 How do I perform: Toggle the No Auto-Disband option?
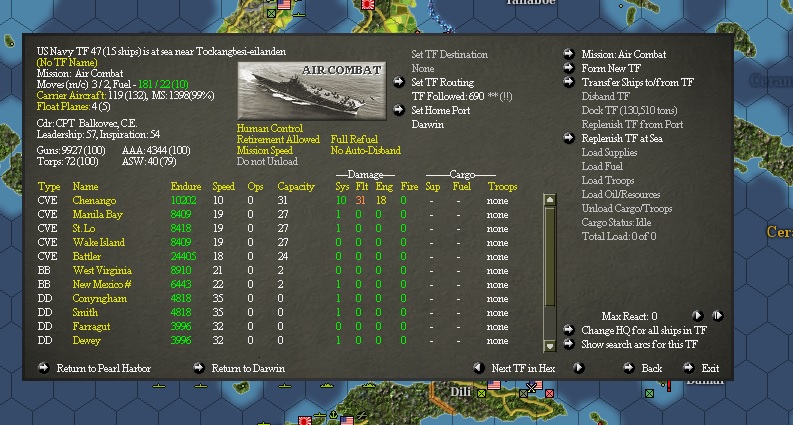(366, 151)
